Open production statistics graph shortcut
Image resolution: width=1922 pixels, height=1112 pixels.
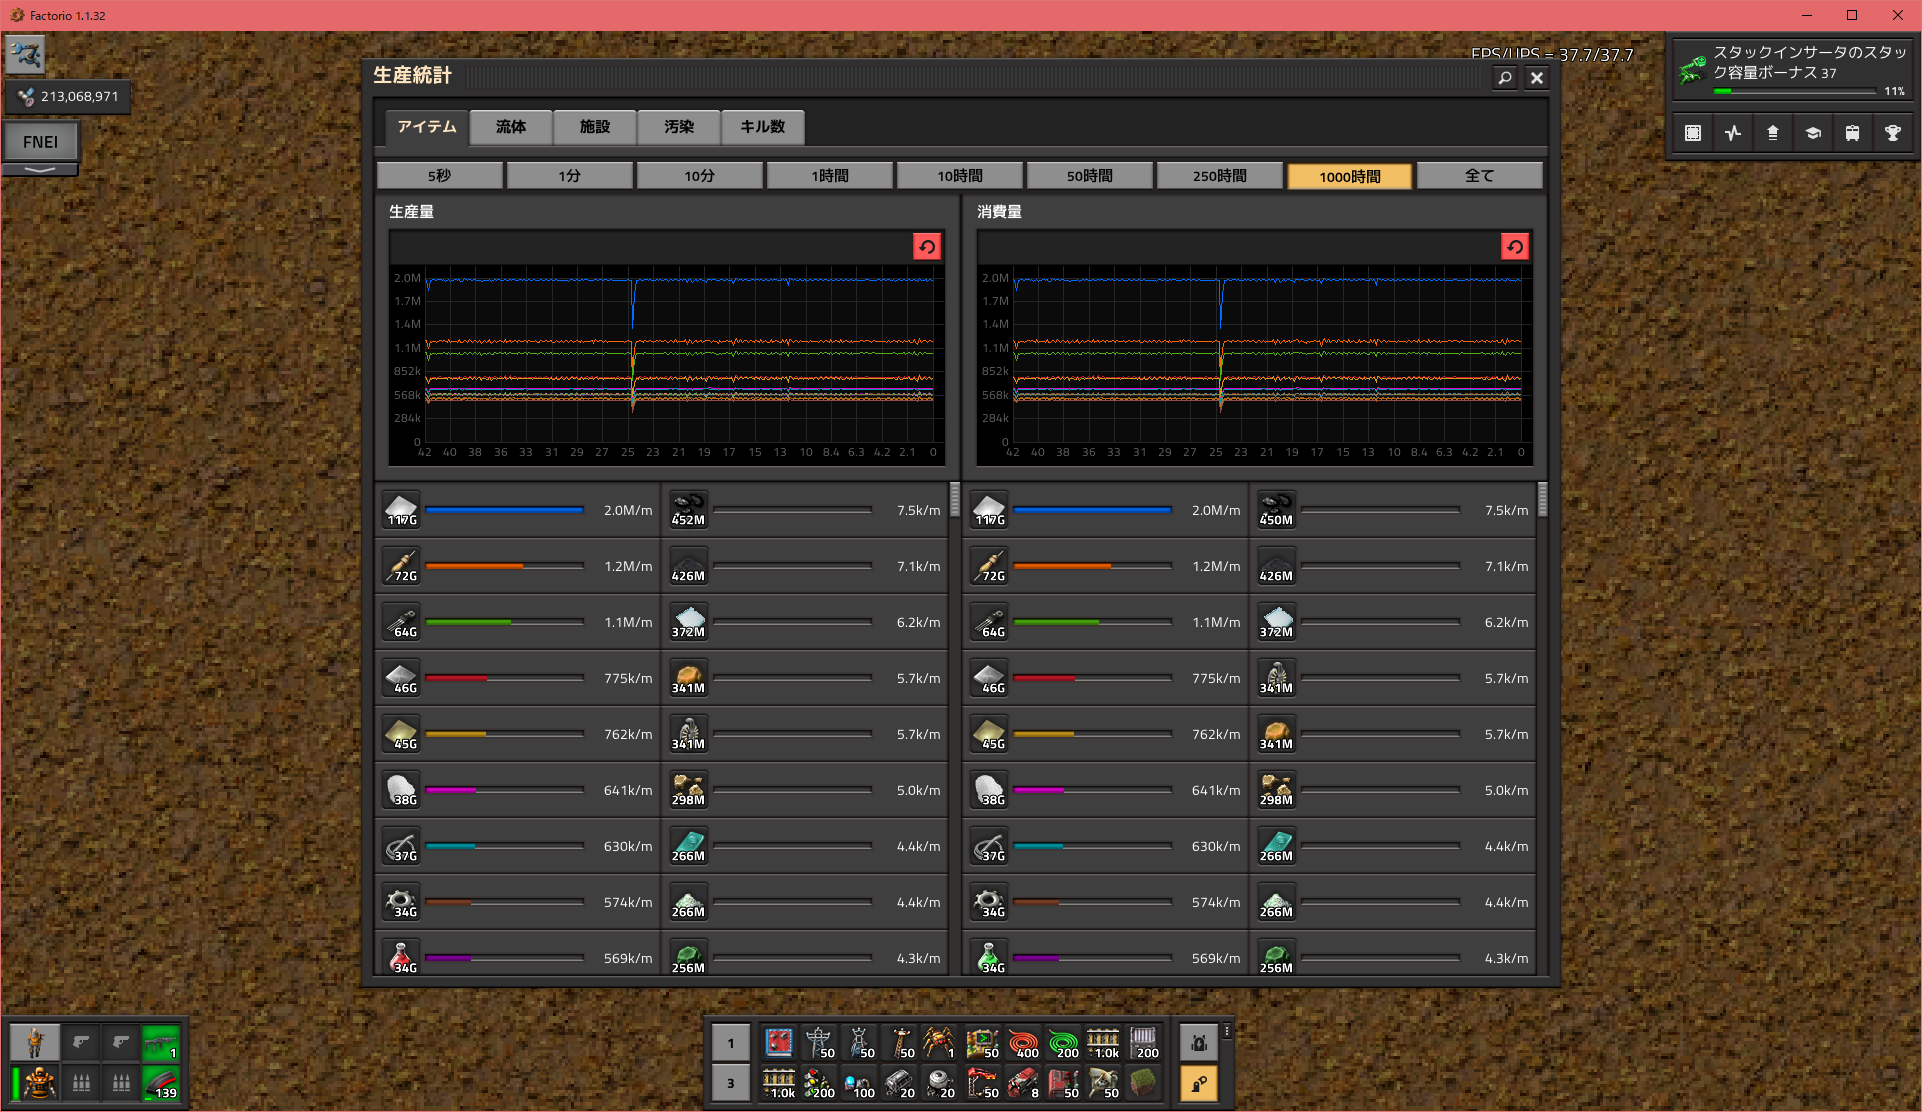(1733, 133)
